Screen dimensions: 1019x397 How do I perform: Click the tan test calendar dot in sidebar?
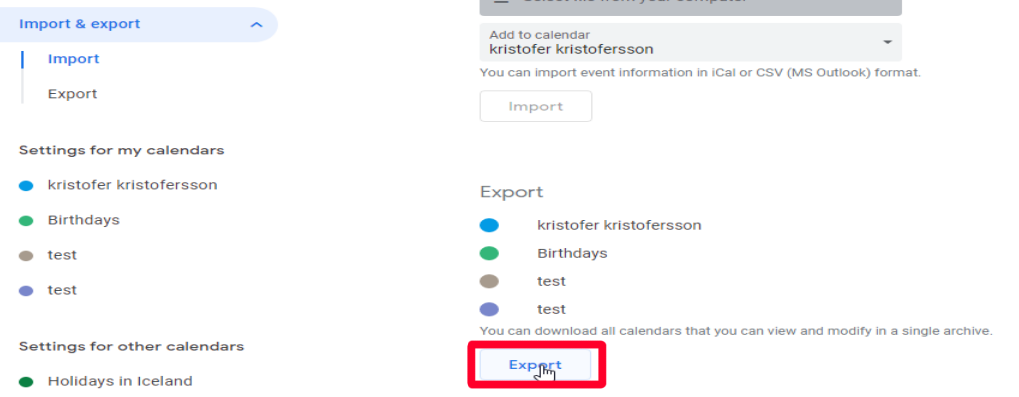pos(26,256)
